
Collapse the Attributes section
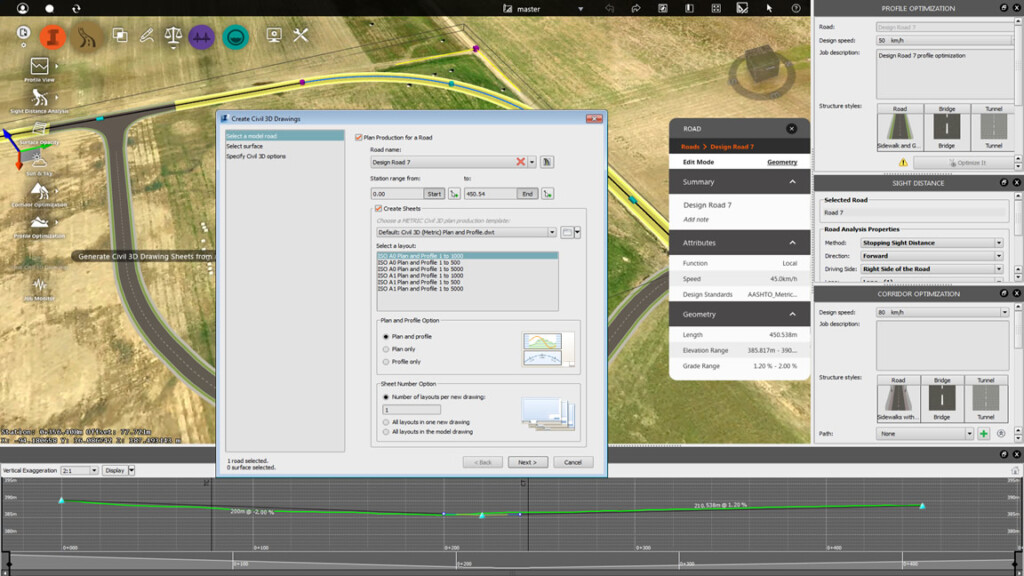[x=792, y=243]
